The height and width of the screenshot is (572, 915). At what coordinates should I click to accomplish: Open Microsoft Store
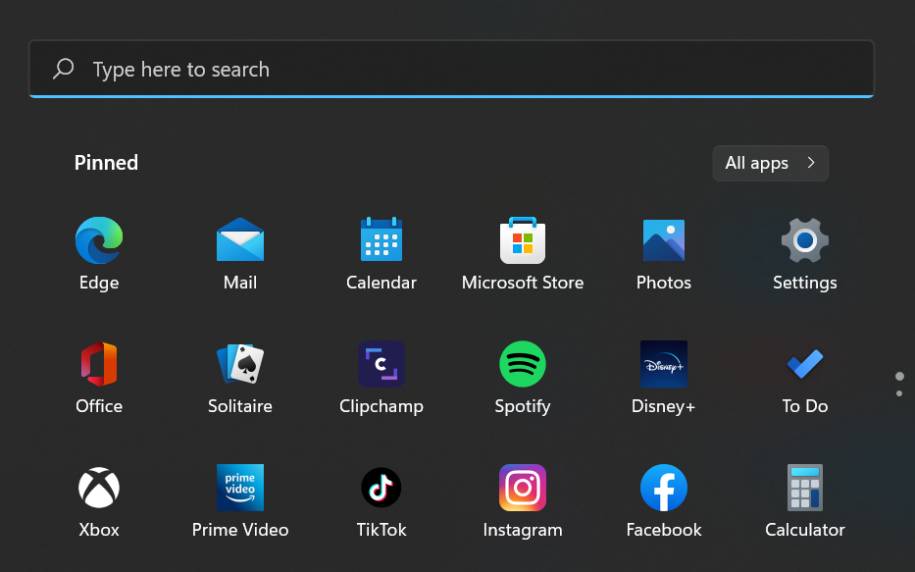tap(522, 240)
